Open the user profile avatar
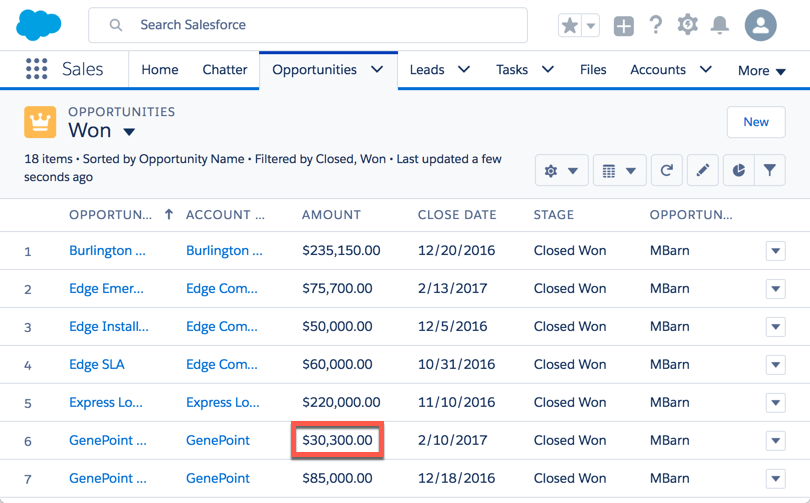 760,25
